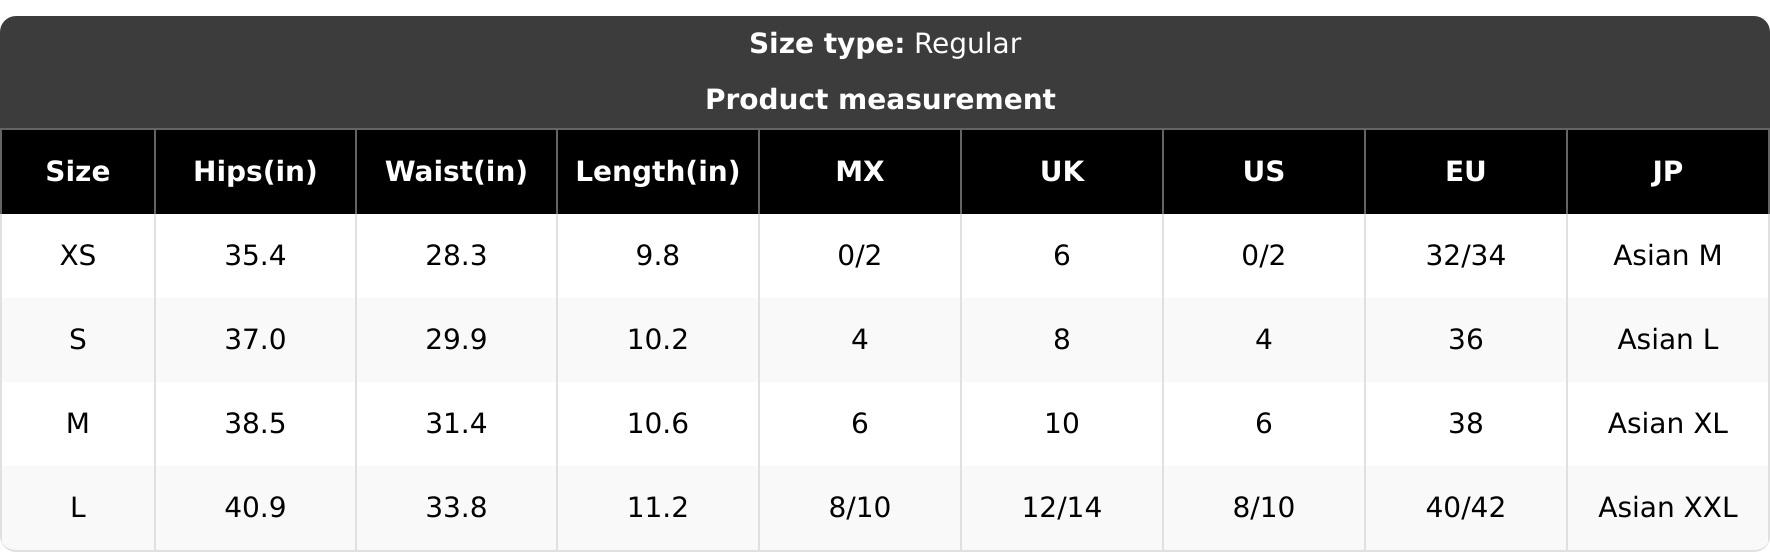Click the Size type Regular label
1770x552 pixels.
coord(885,44)
